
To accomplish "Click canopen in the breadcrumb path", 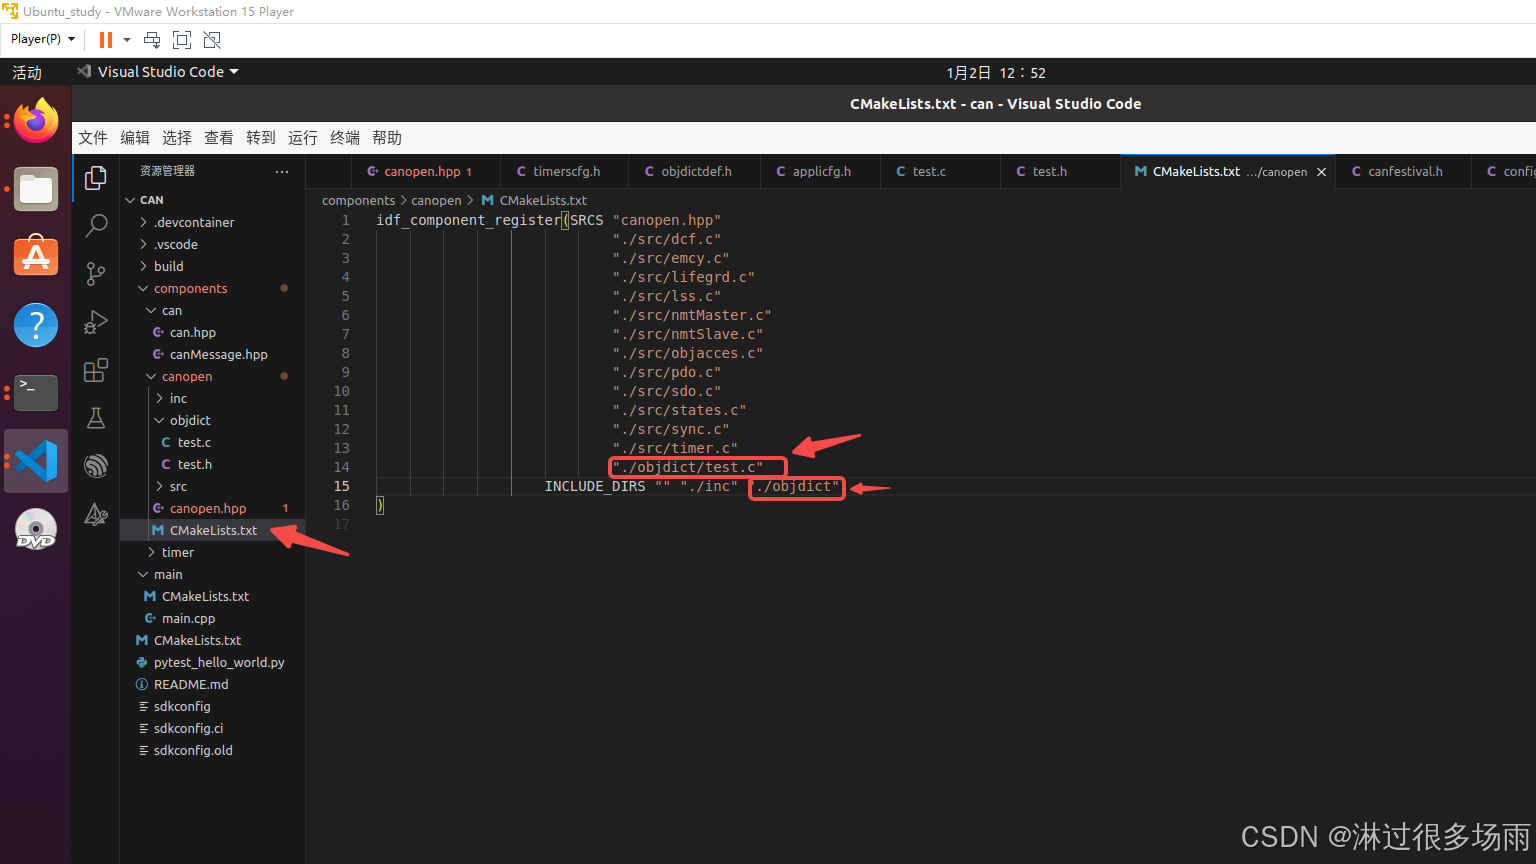I will pyautogui.click(x=436, y=200).
